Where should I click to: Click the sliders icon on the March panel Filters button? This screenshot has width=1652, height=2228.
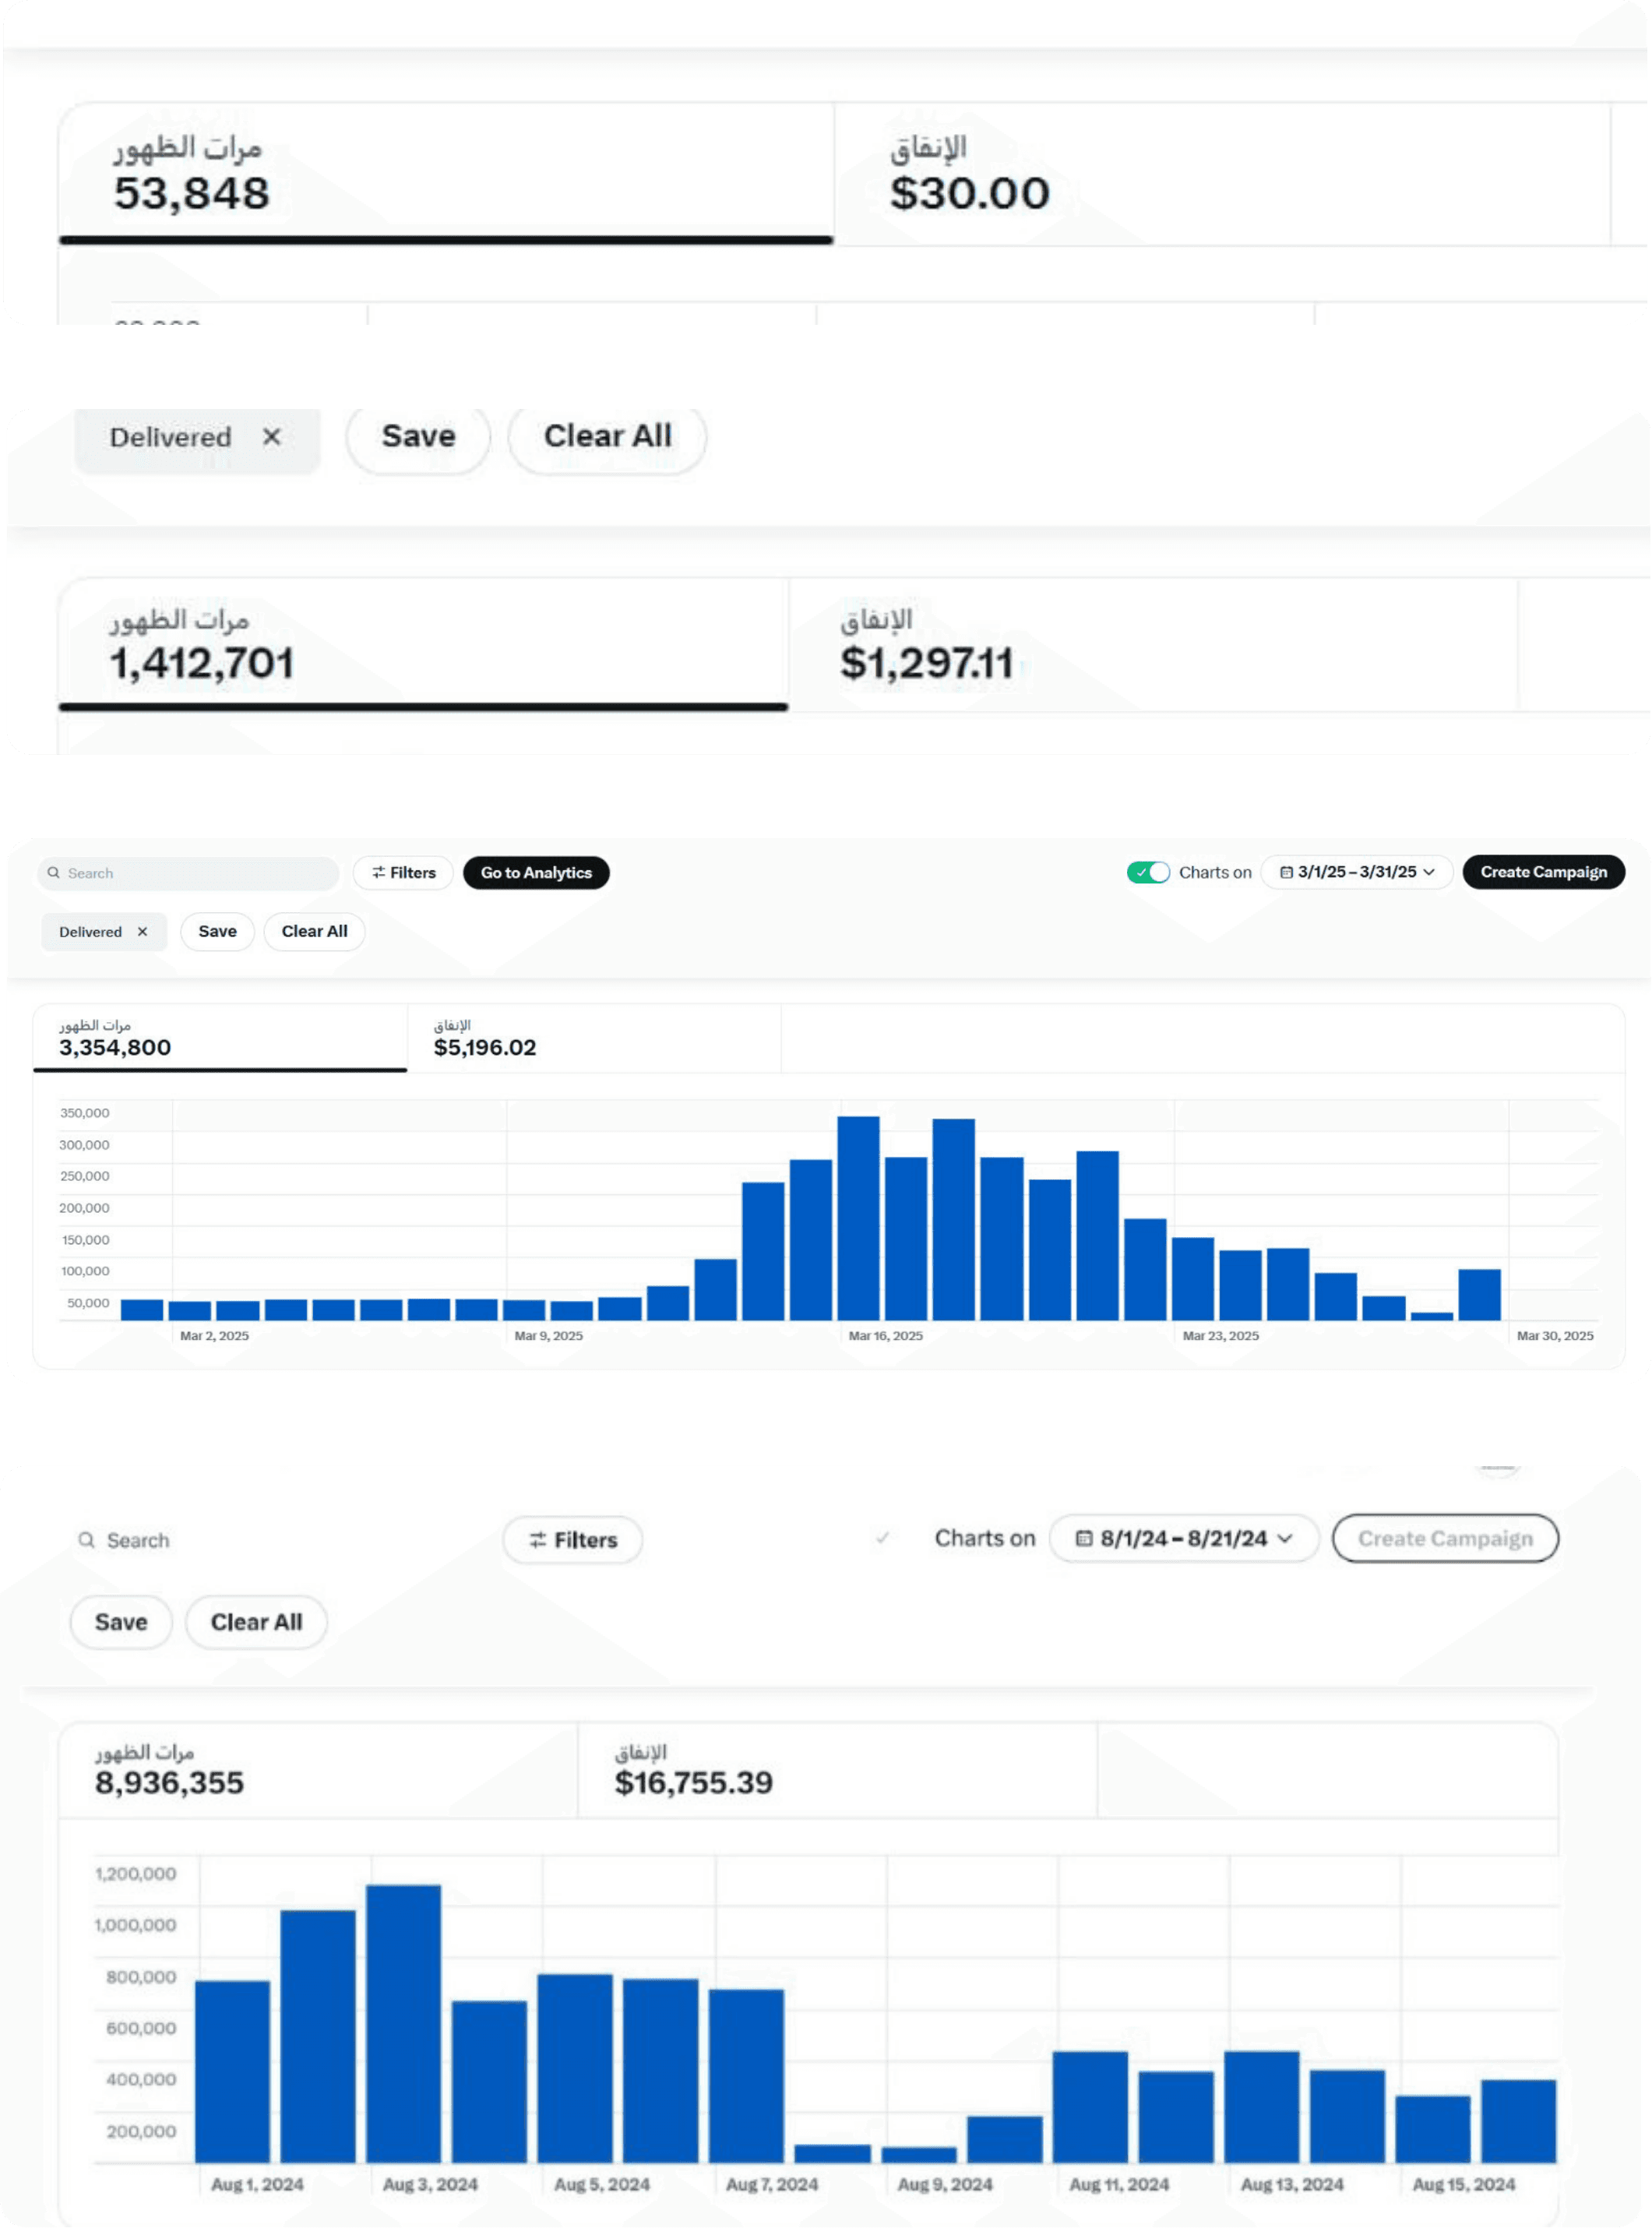pos(378,873)
